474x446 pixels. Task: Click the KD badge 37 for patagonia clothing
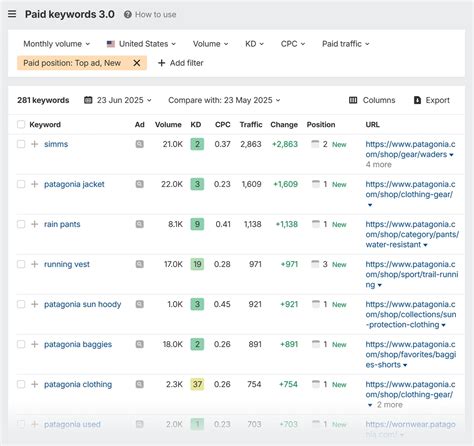coord(197,384)
